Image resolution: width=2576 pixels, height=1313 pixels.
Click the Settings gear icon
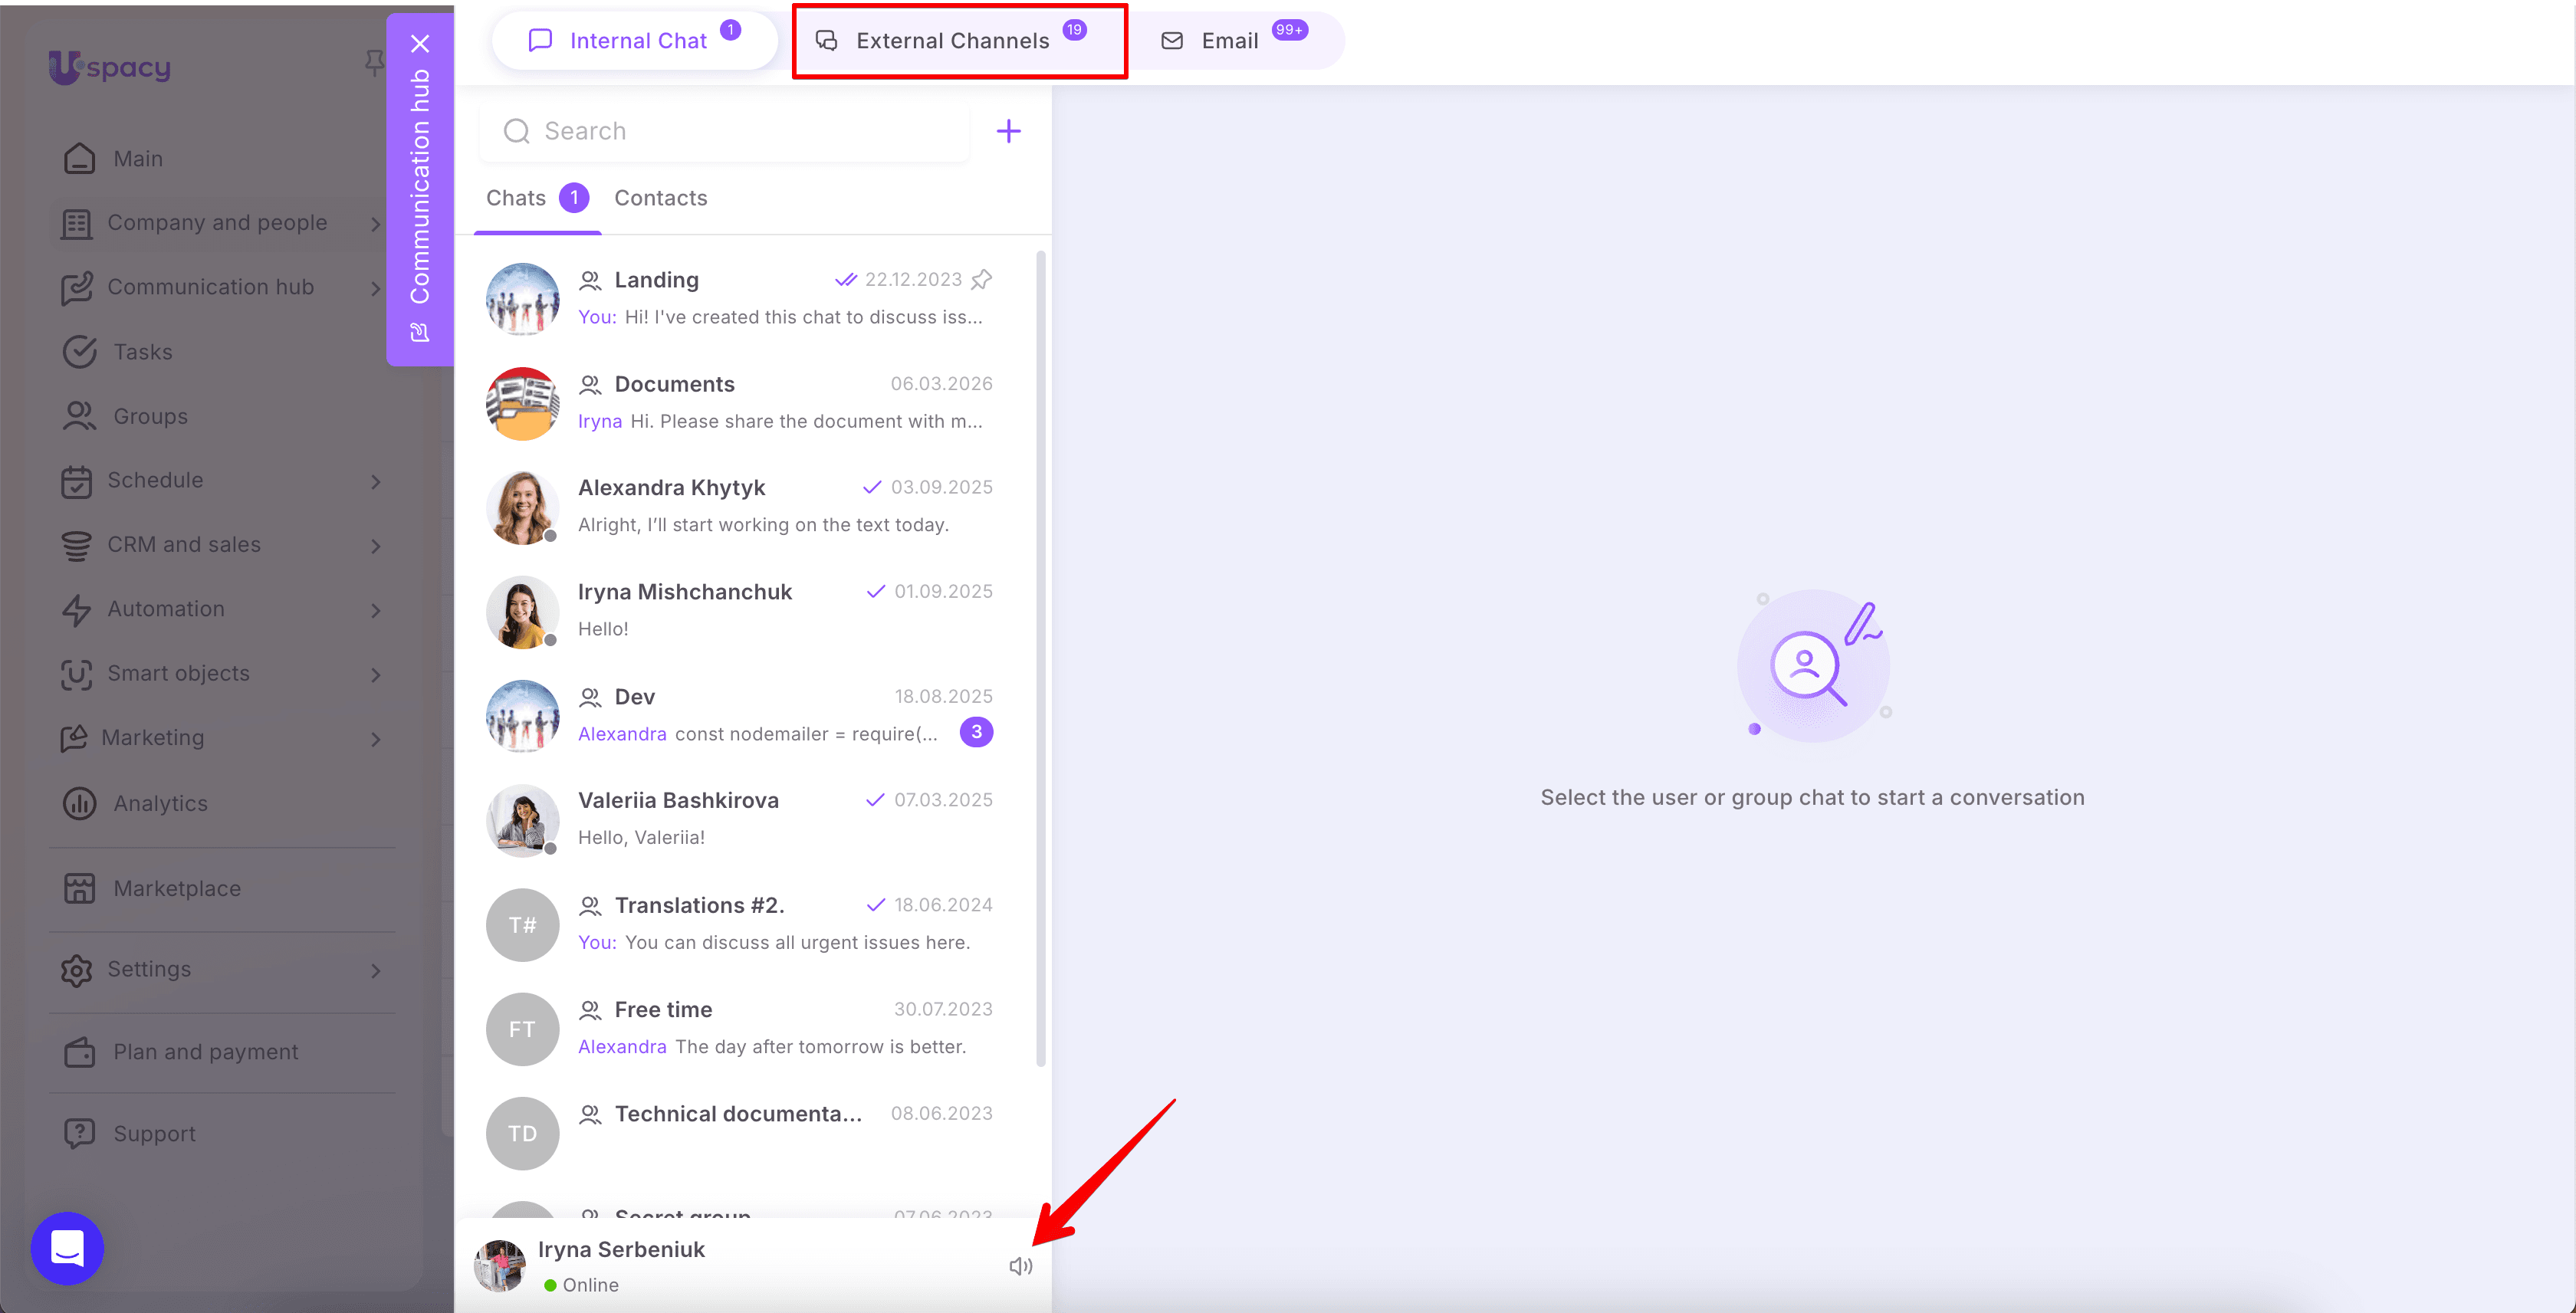tap(76, 970)
